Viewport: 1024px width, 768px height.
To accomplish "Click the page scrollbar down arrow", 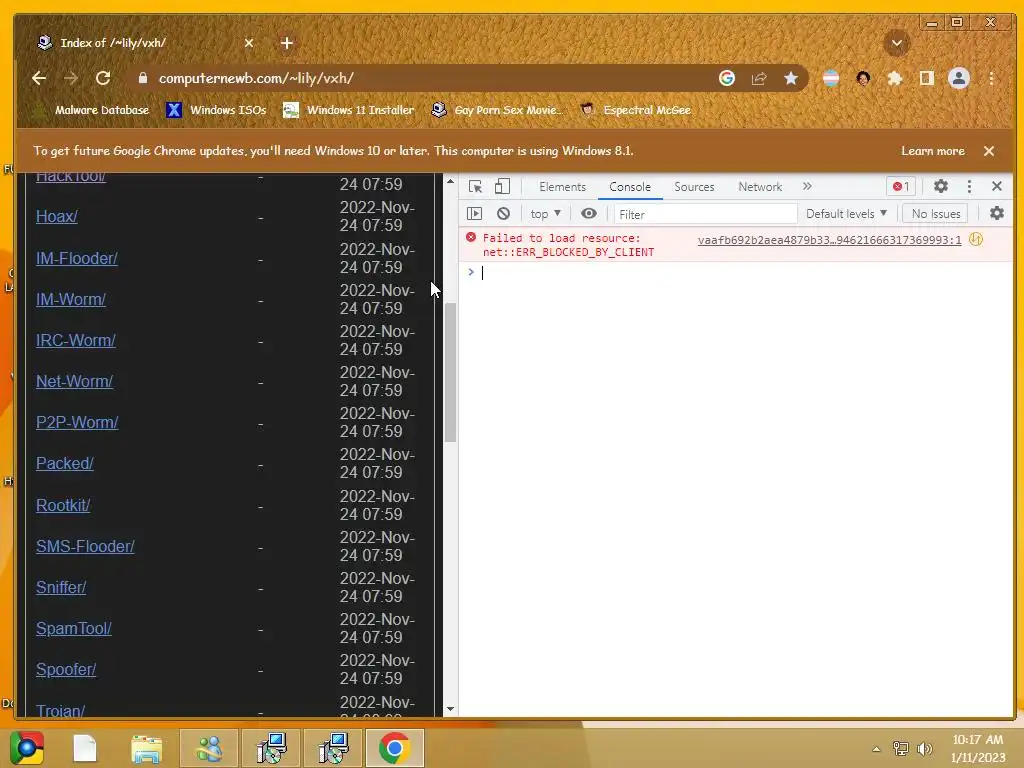I will (450, 709).
